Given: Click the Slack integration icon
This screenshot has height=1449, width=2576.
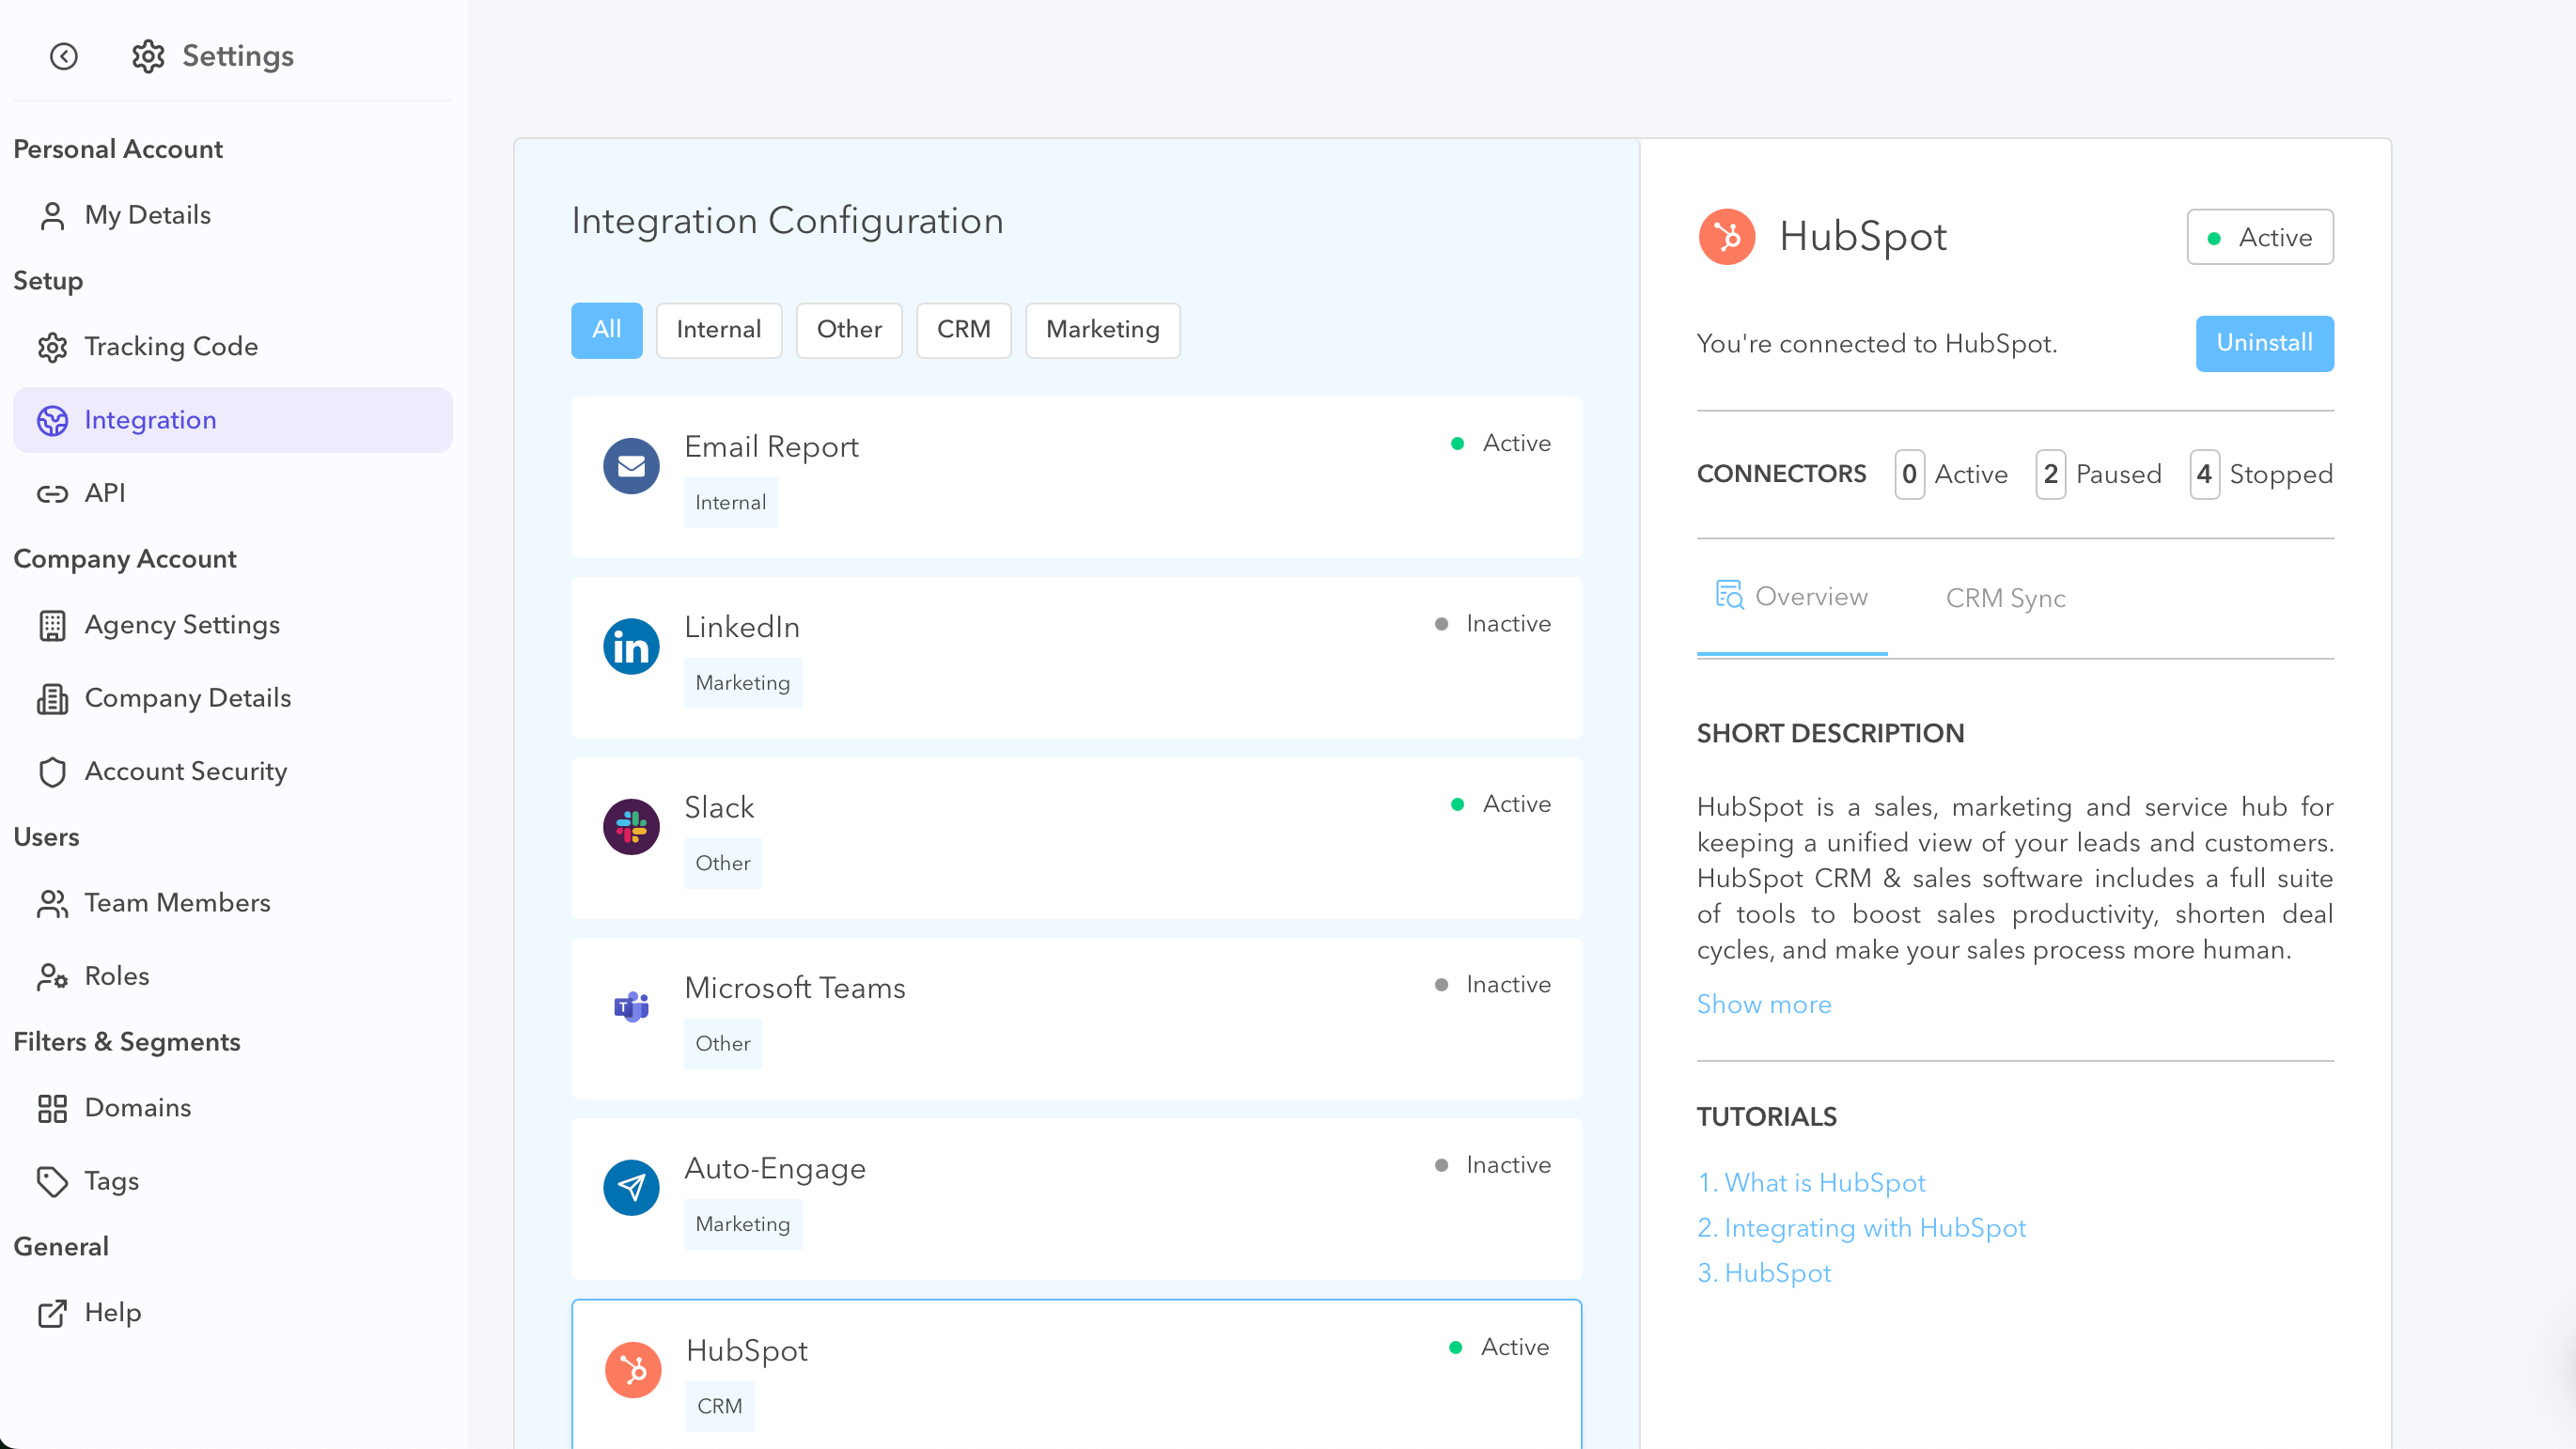Looking at the screenshot, I should pyautogui.click(x=631, y=826).
